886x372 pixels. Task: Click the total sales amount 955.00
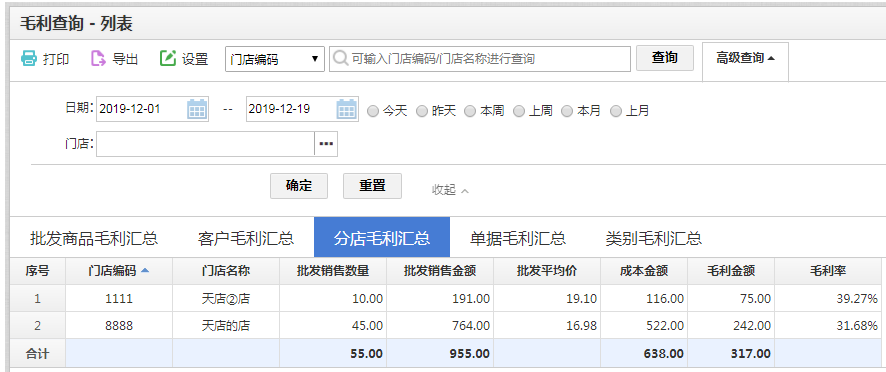[440, 354]
